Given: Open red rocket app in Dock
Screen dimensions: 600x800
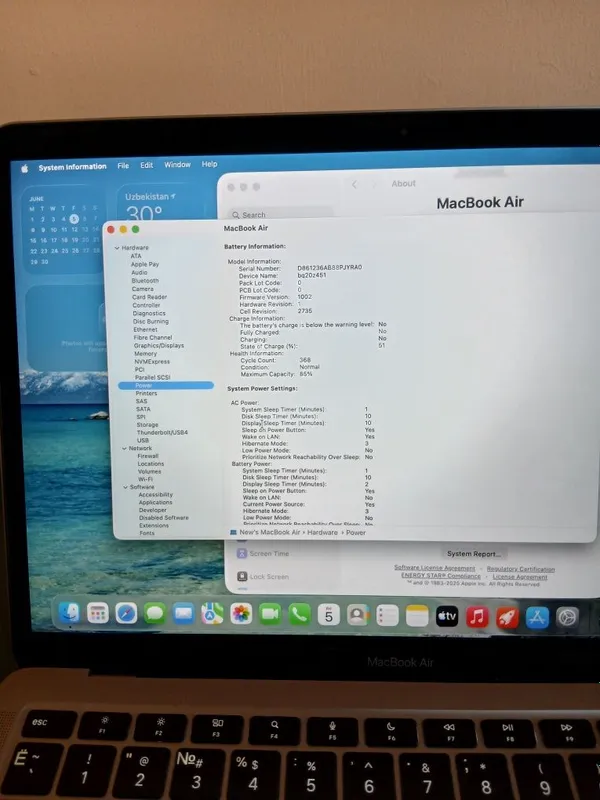Looking at the screenshot, I should click(507, 617).
